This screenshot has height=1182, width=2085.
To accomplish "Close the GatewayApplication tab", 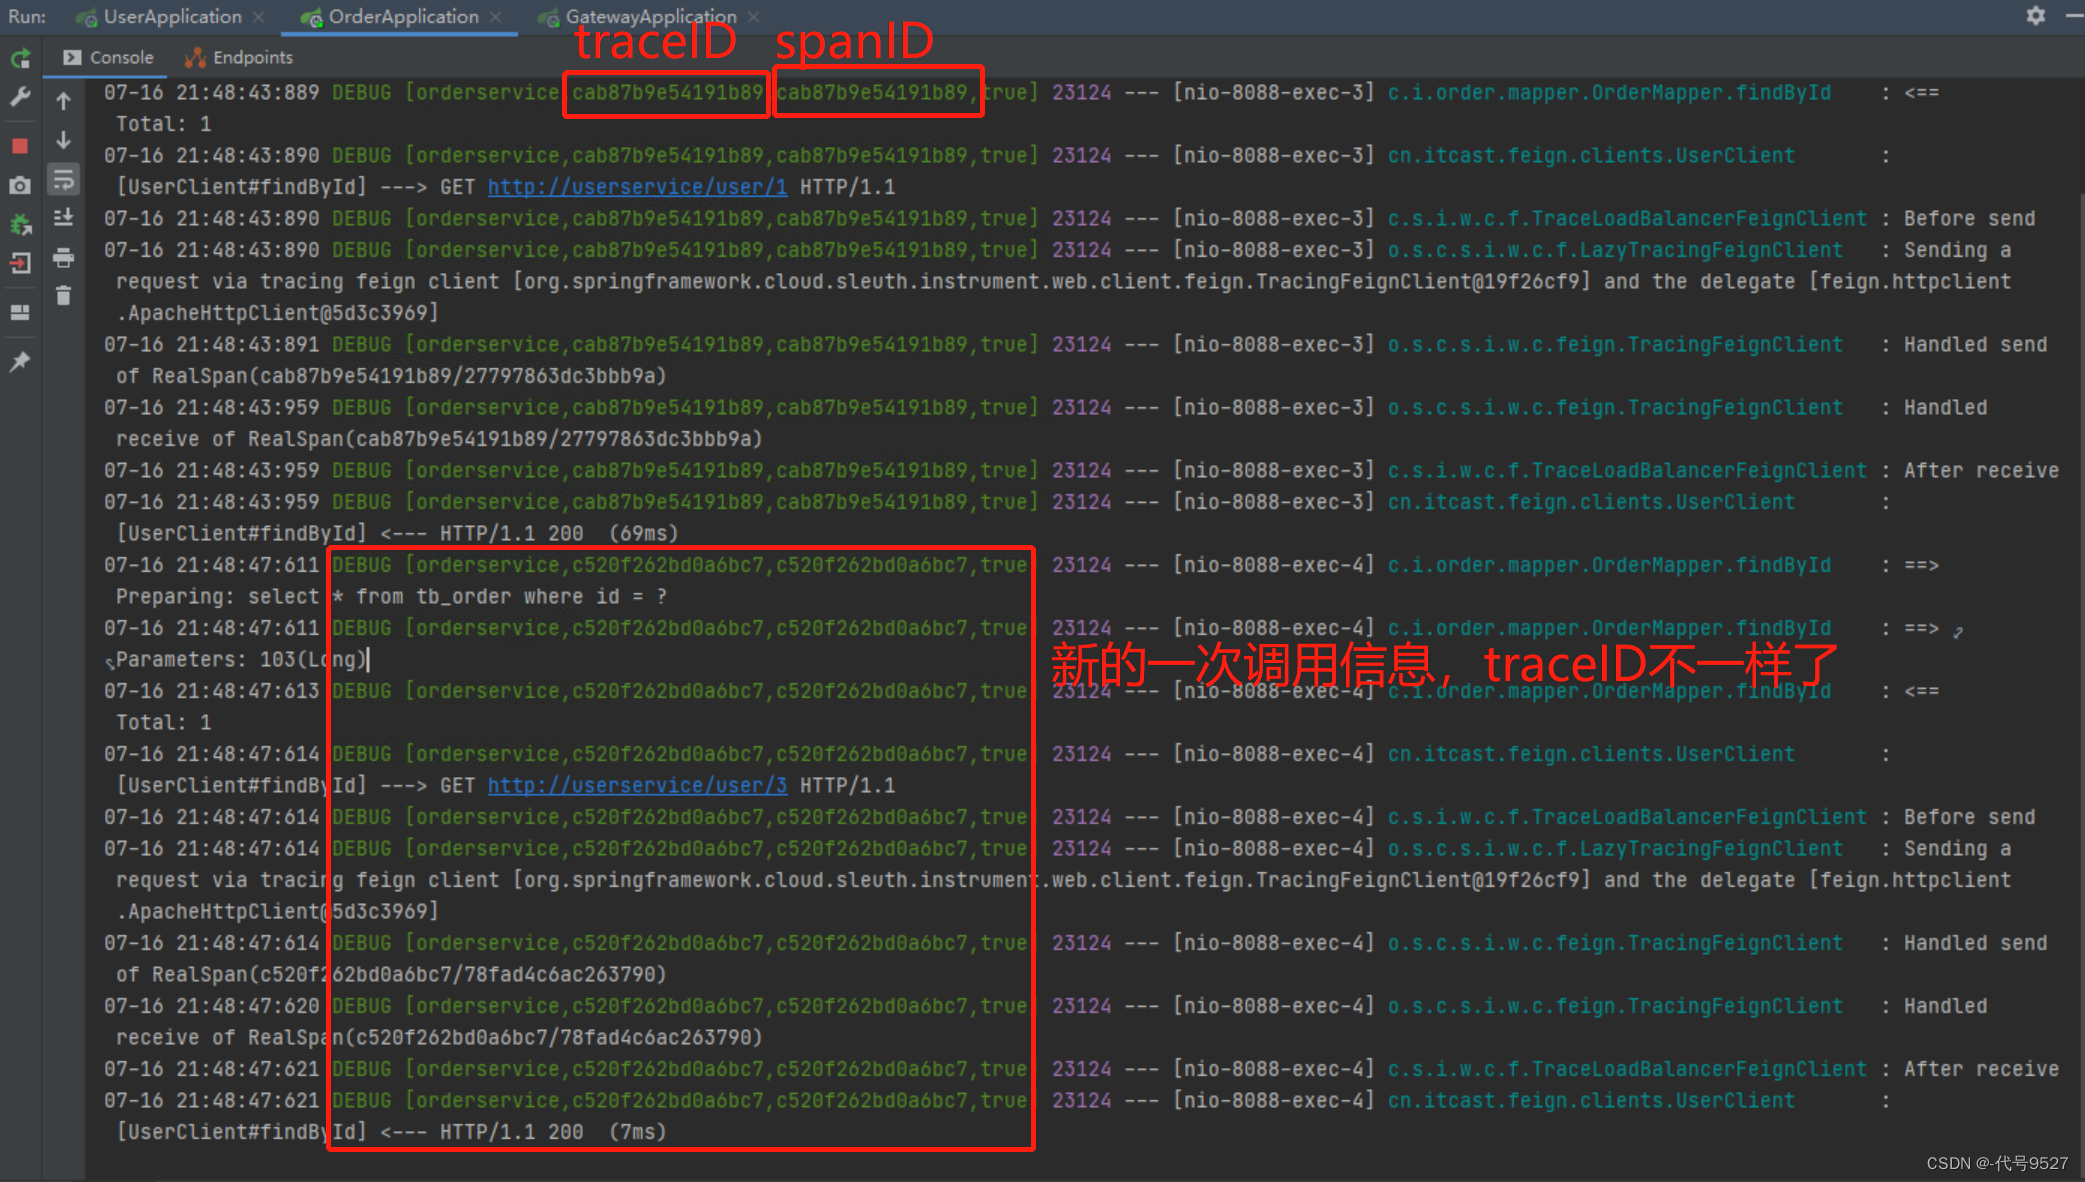I will pyautogui.click(x=753, y=17).
